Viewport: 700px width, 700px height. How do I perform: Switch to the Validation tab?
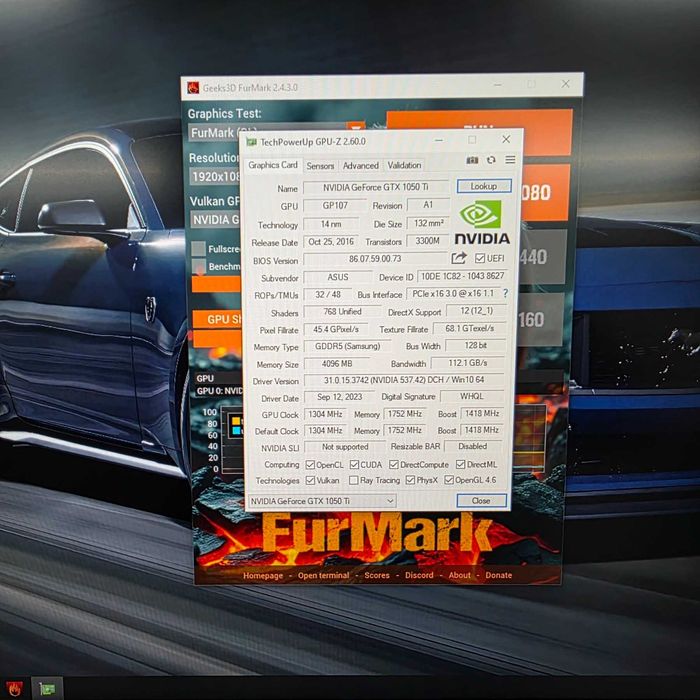[x=404, y=165]
